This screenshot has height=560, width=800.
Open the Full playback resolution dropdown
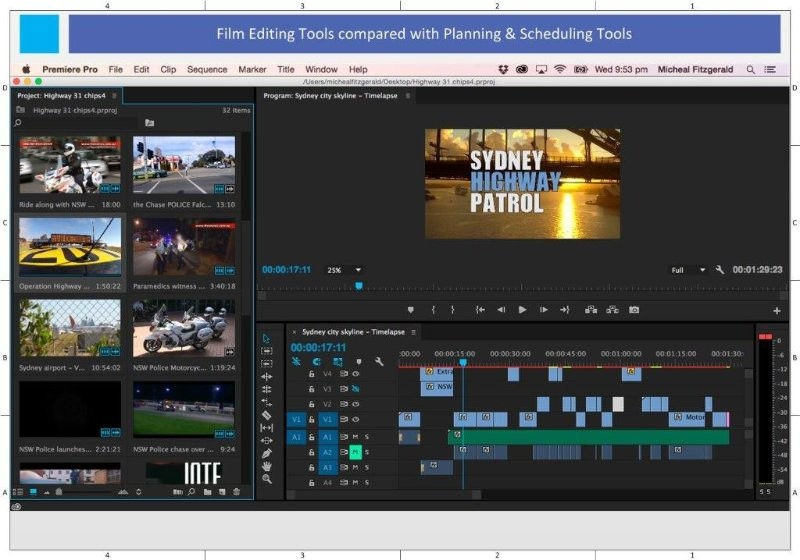point(688,270)
